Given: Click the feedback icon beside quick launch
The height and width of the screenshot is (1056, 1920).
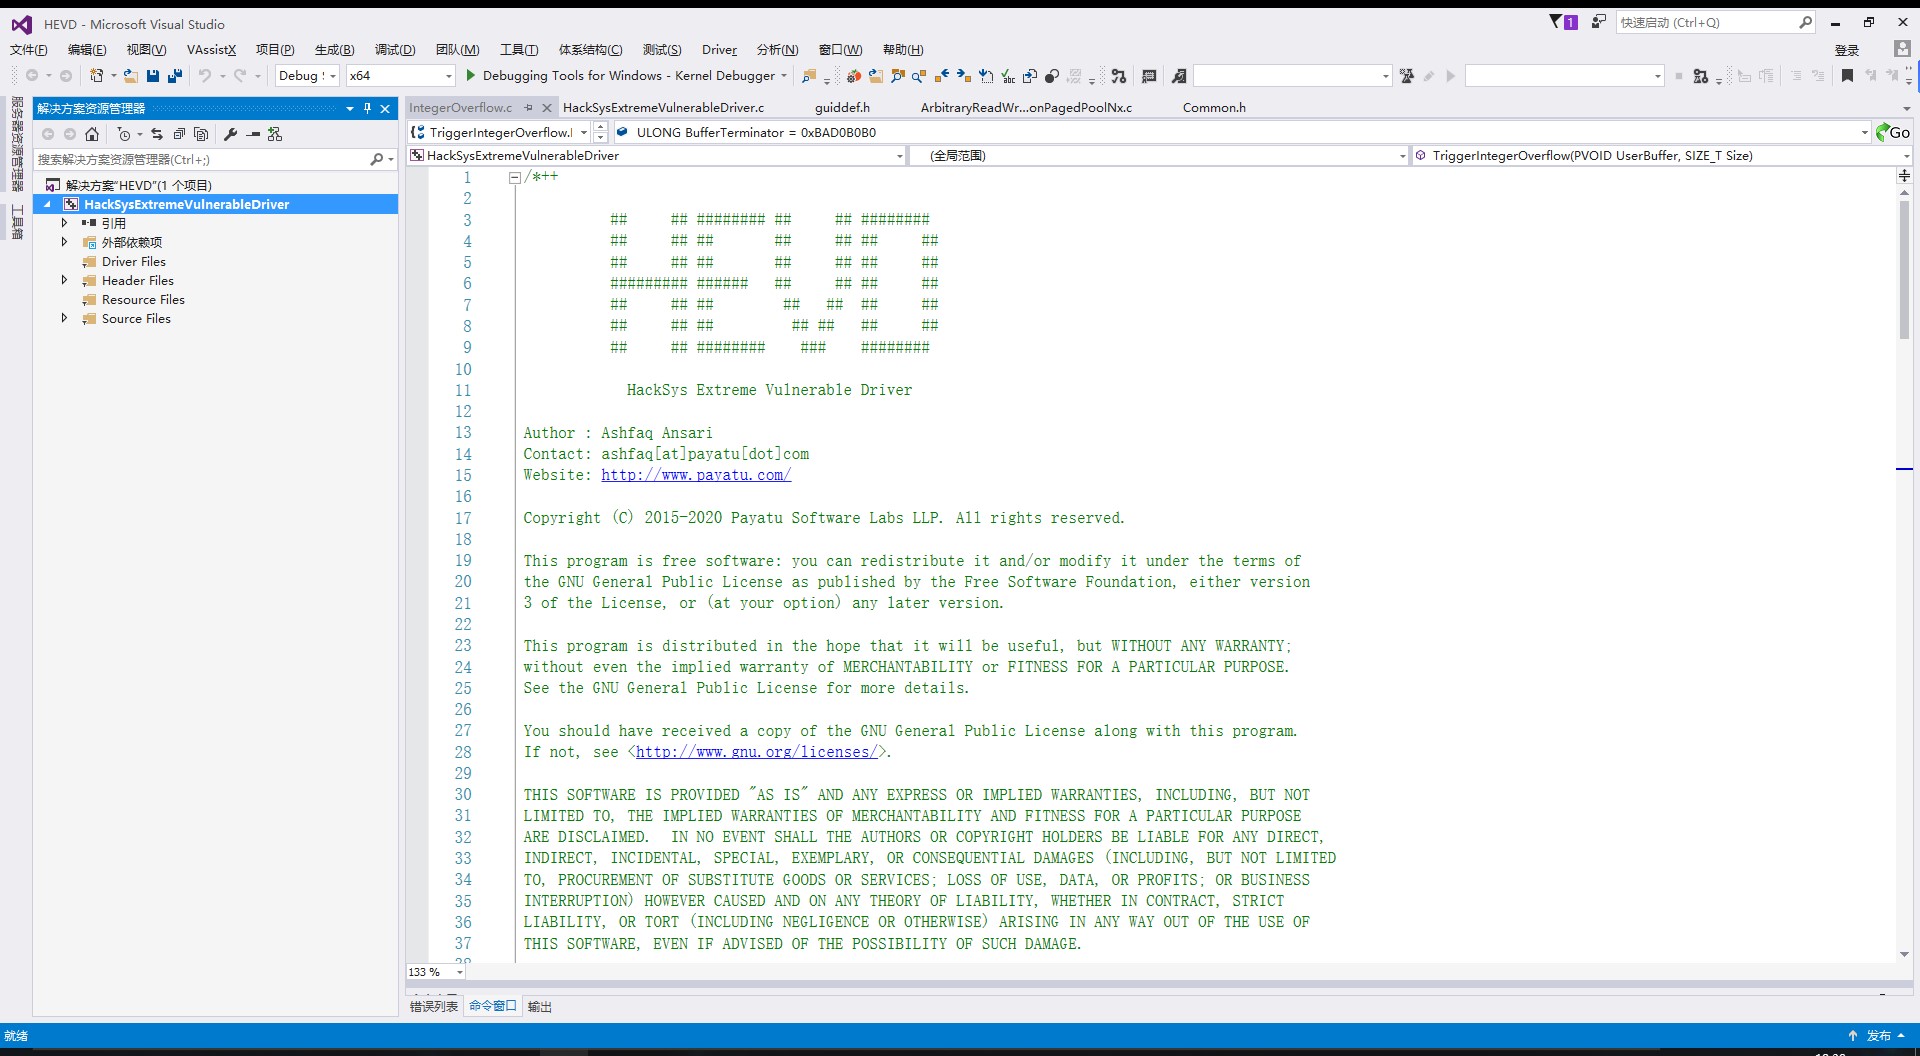Looking at the screenshot, I should [x=1599, y=22].
